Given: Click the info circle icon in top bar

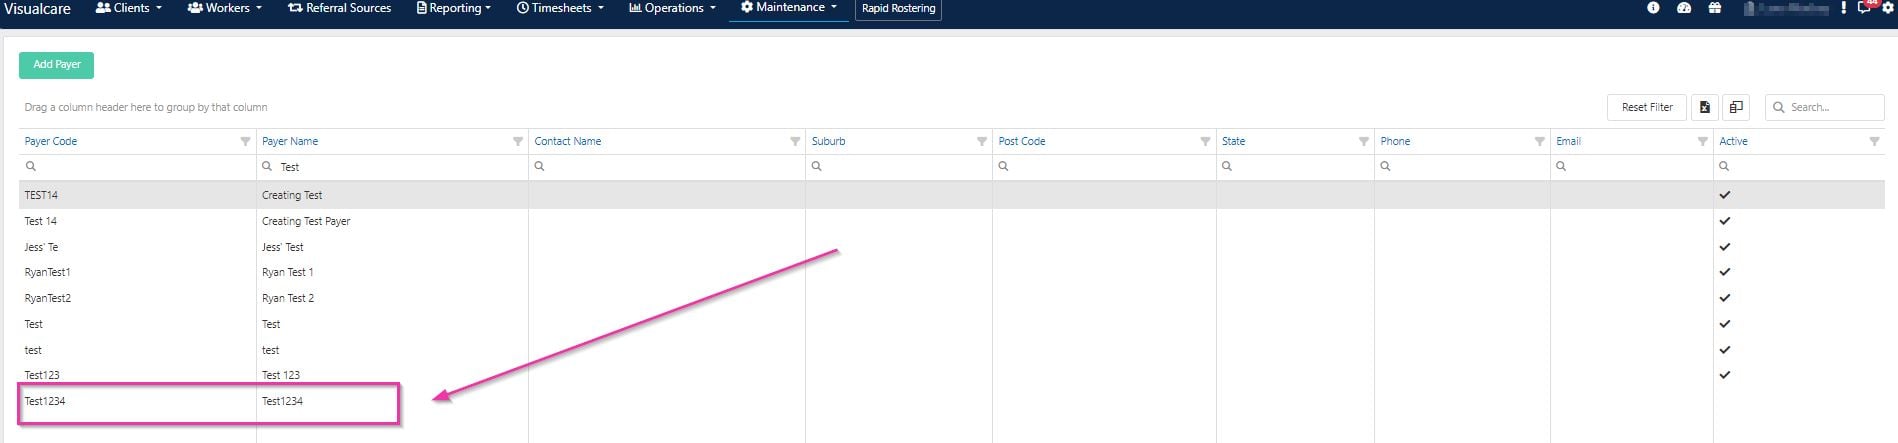Looking at the screenshot, I should click(1653, 8).
